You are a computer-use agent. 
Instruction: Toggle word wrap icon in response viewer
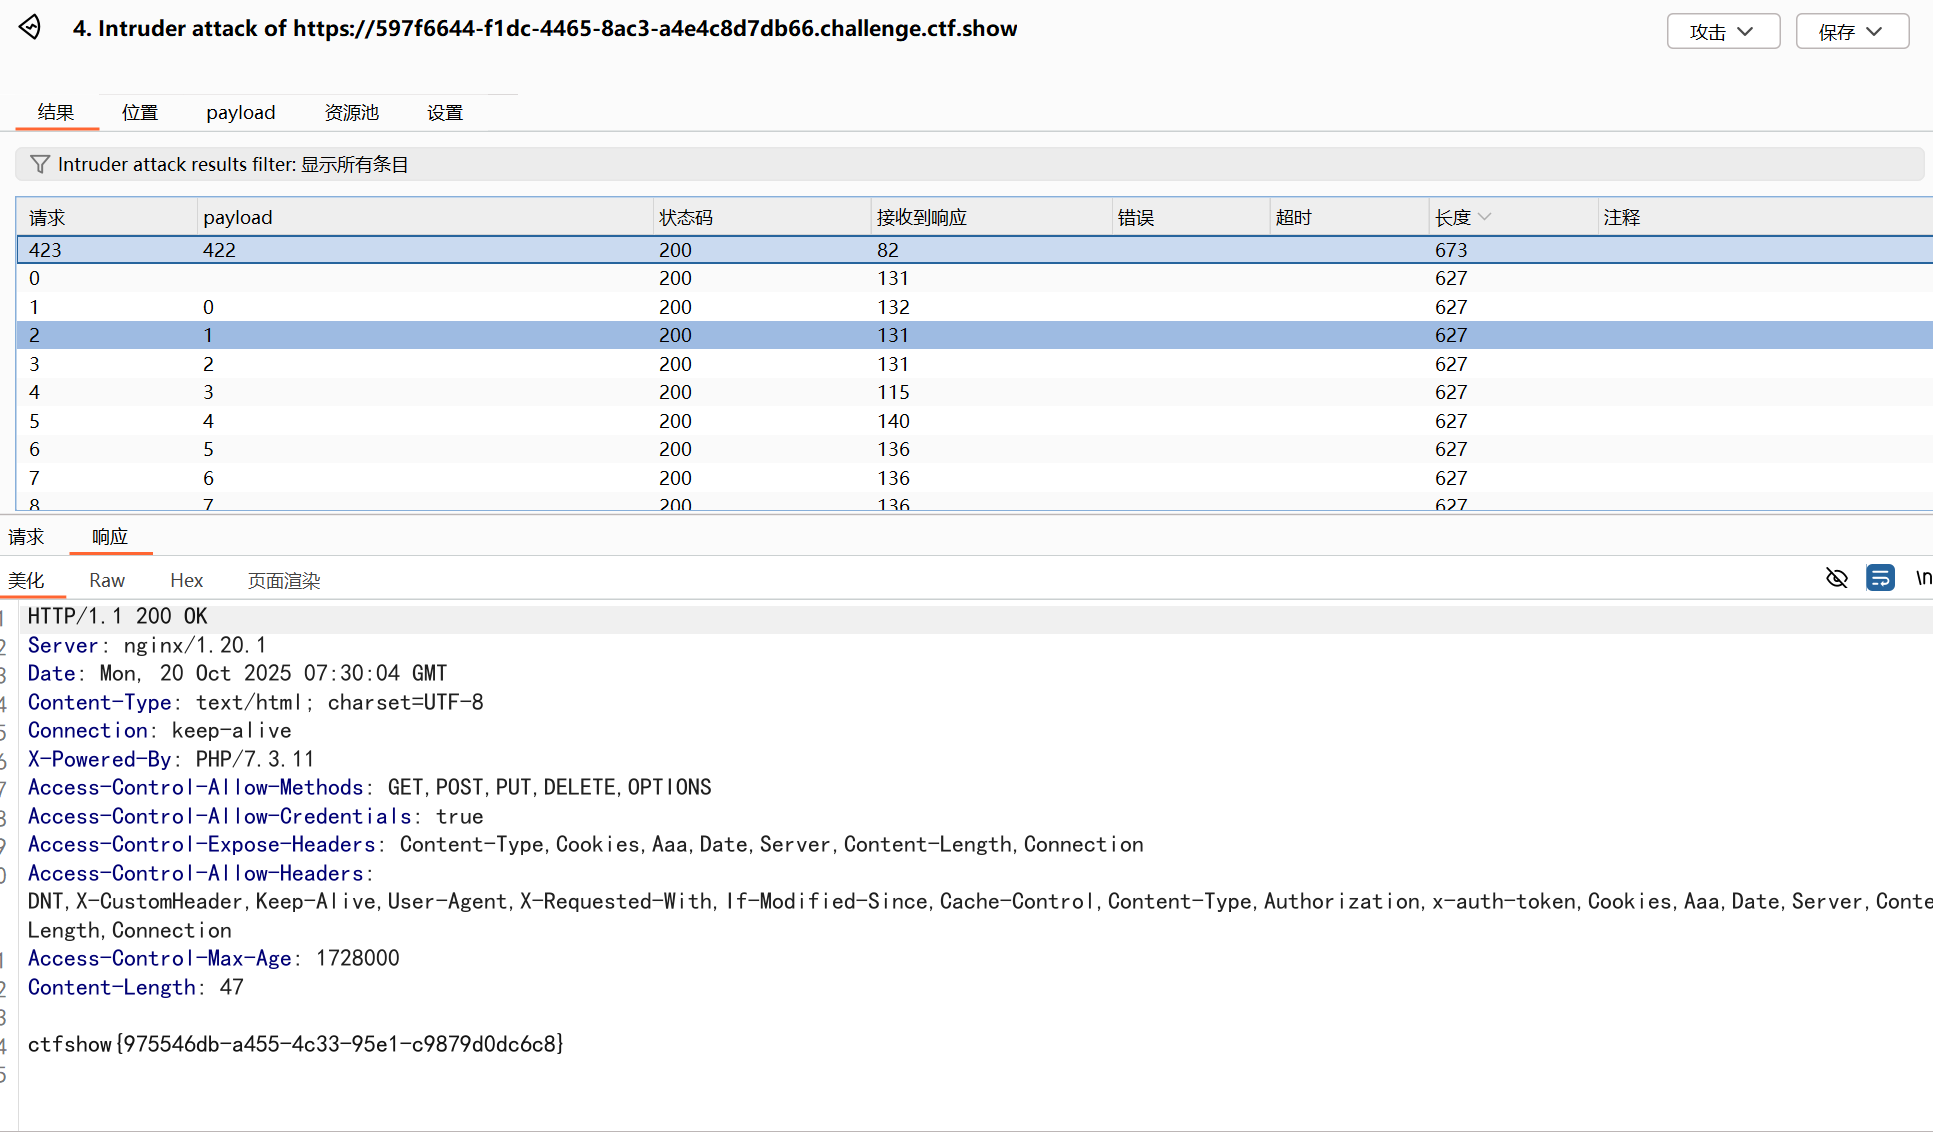pos(1880,578)
